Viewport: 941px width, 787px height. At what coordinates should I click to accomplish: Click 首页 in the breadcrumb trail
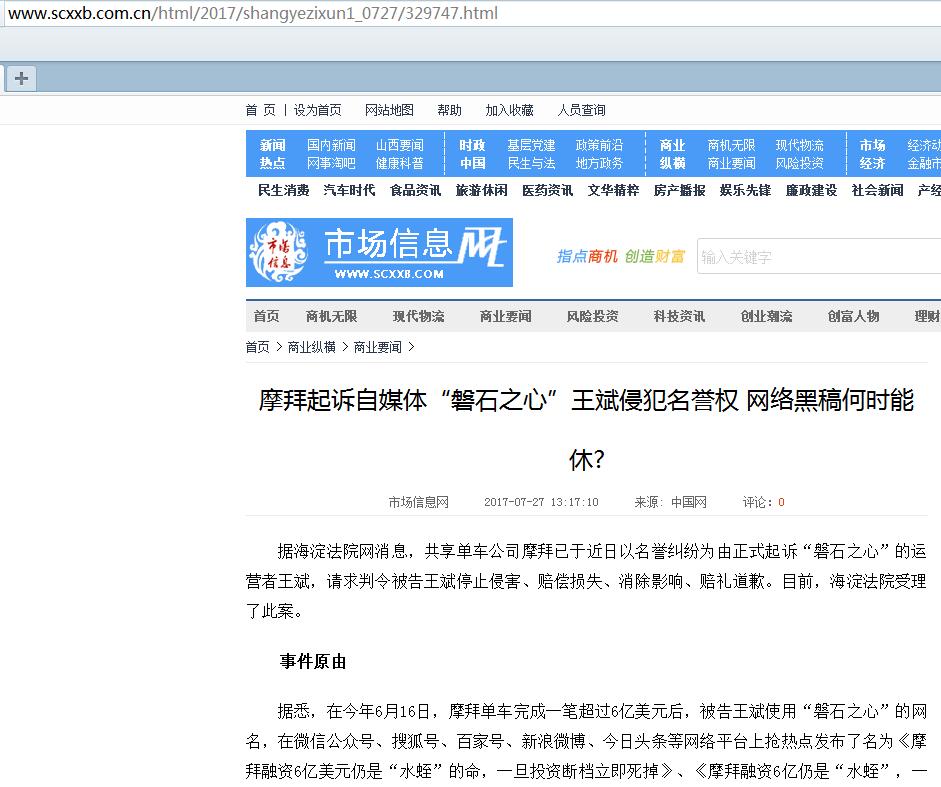[x=257, y=347]
